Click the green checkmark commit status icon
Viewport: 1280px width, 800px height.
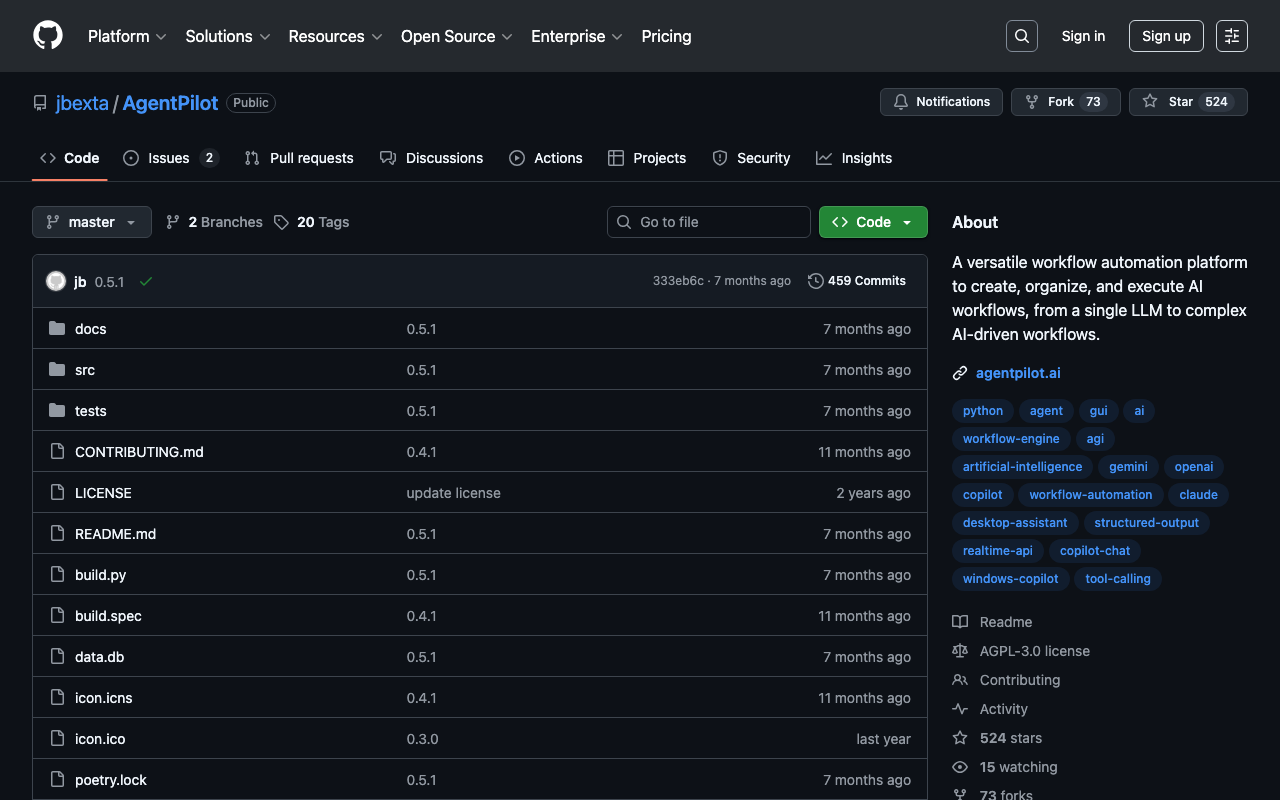[146, 282]
